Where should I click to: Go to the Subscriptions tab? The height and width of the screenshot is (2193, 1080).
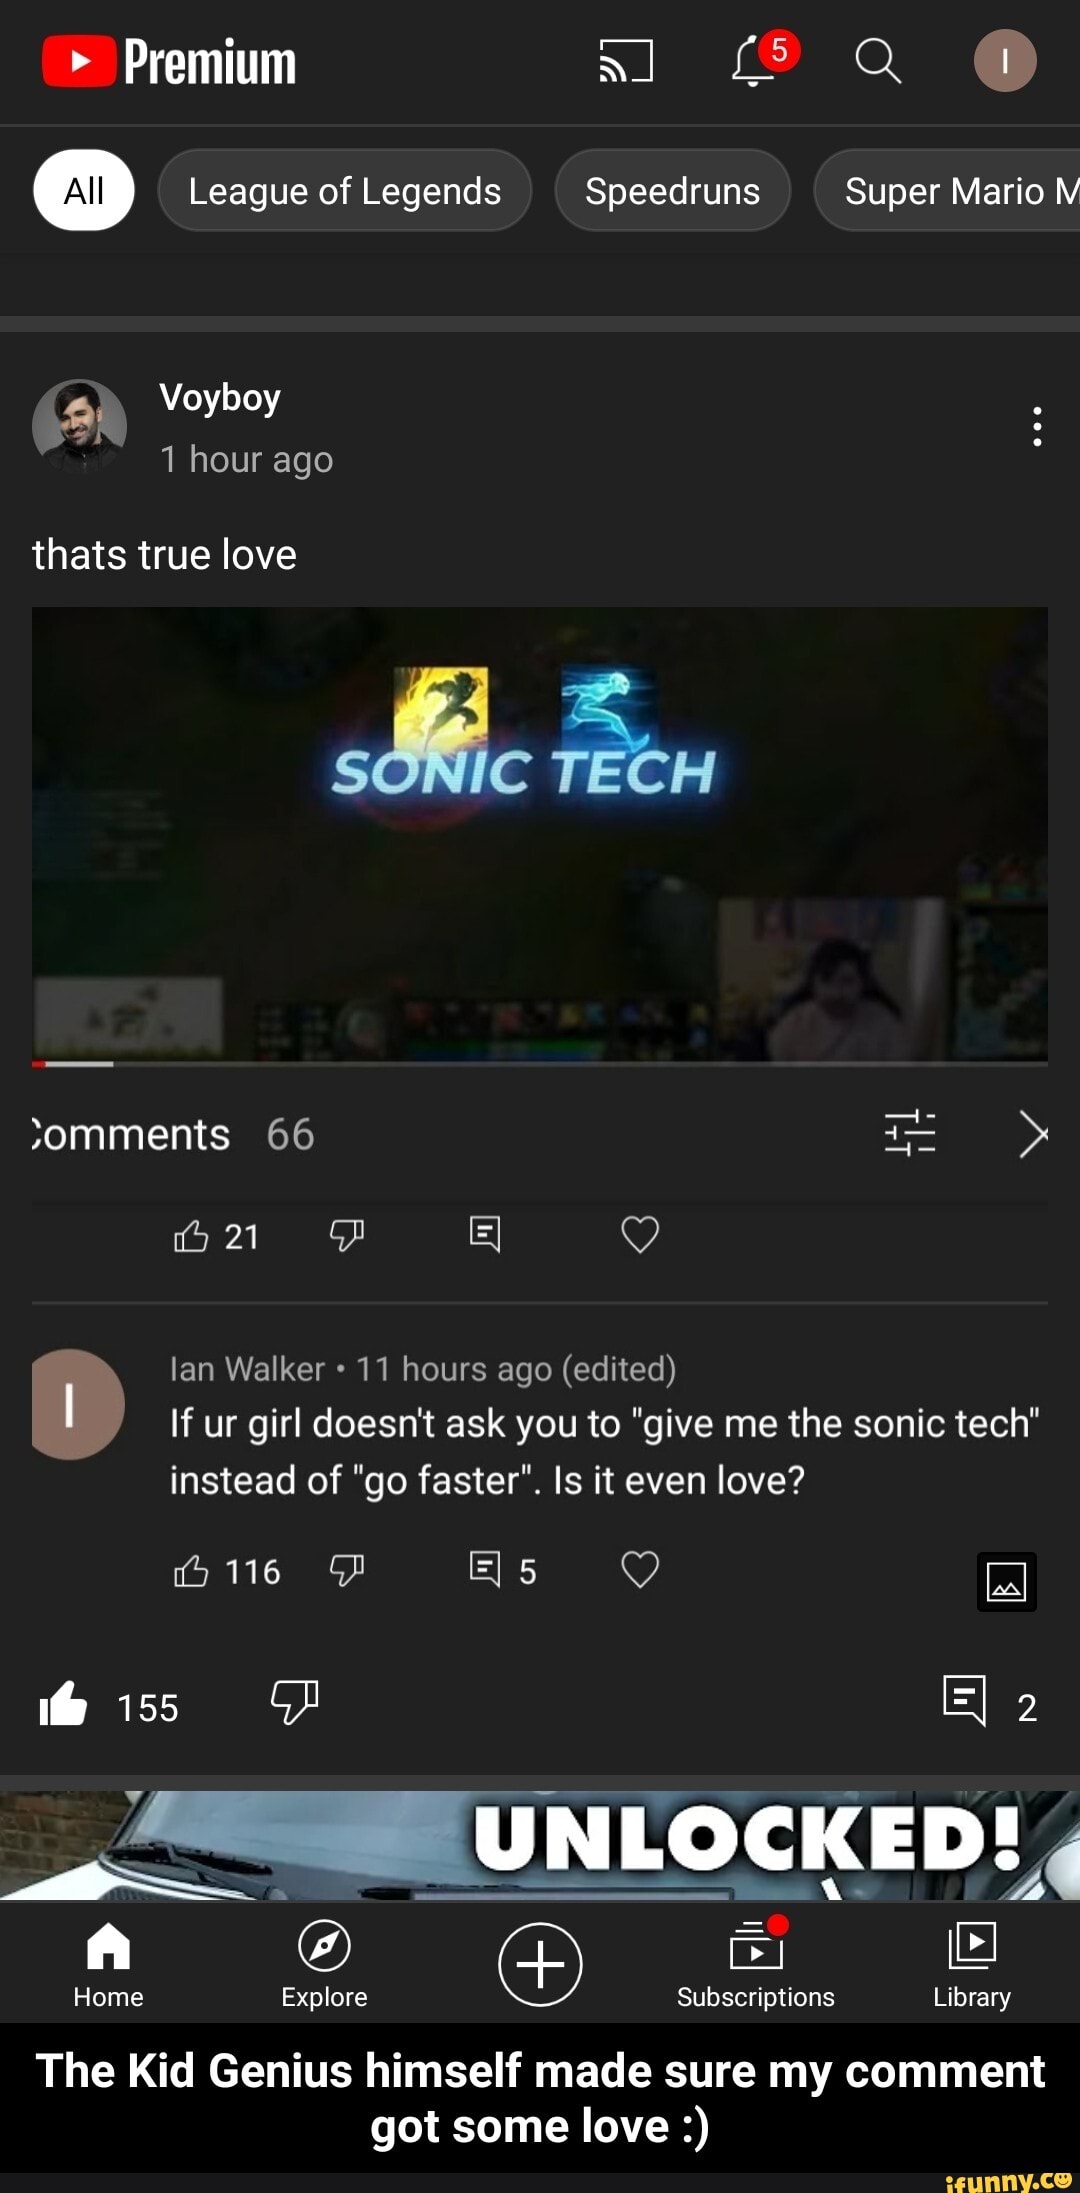click(756, 1963)
